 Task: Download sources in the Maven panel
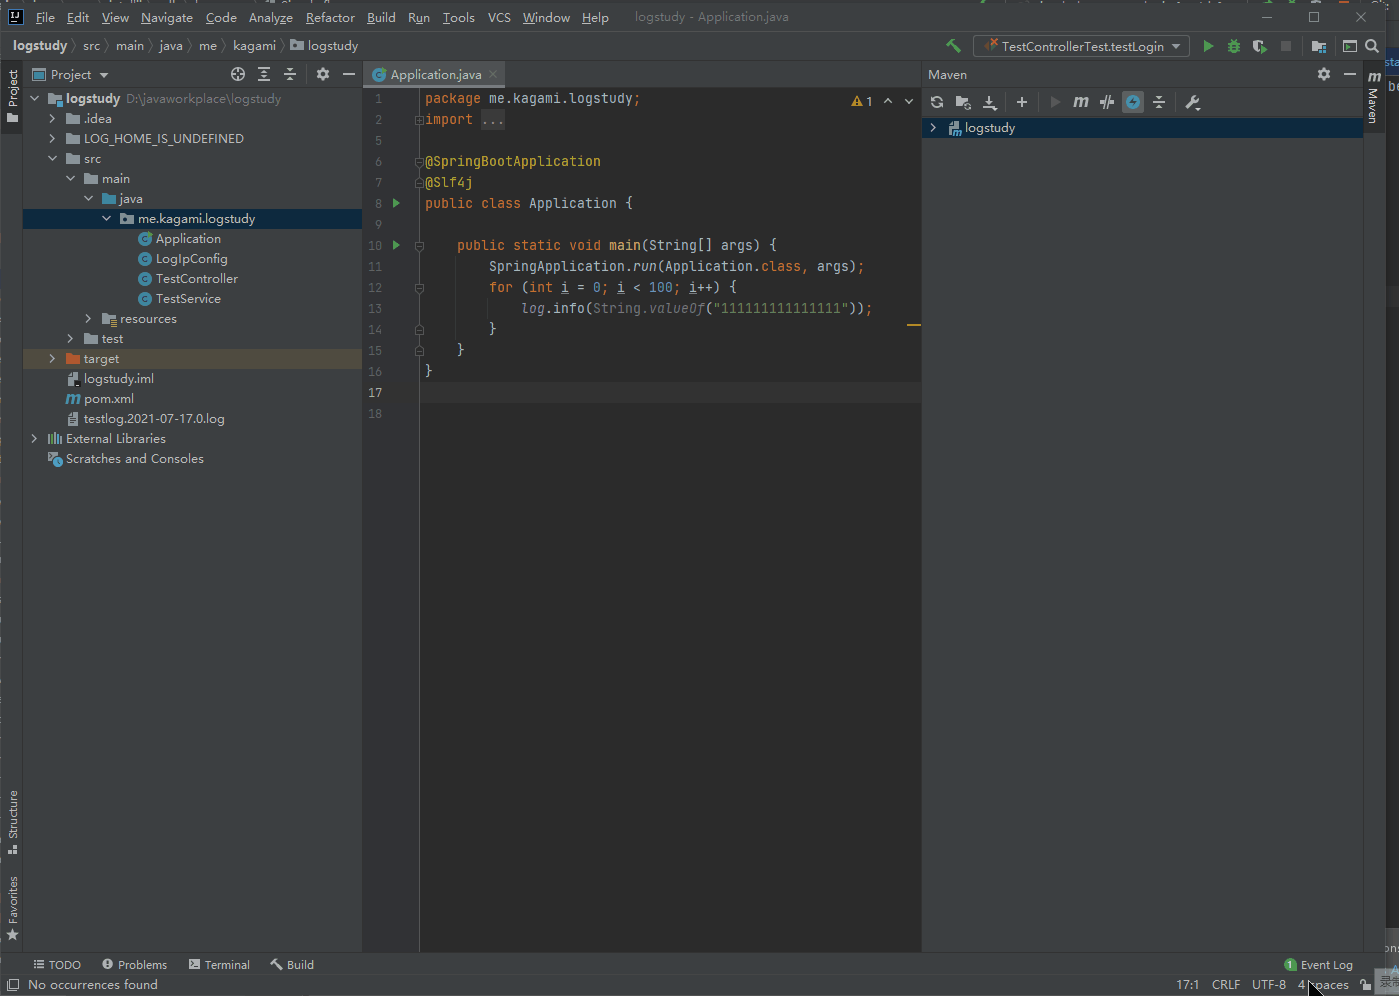[x=989, y=101]
